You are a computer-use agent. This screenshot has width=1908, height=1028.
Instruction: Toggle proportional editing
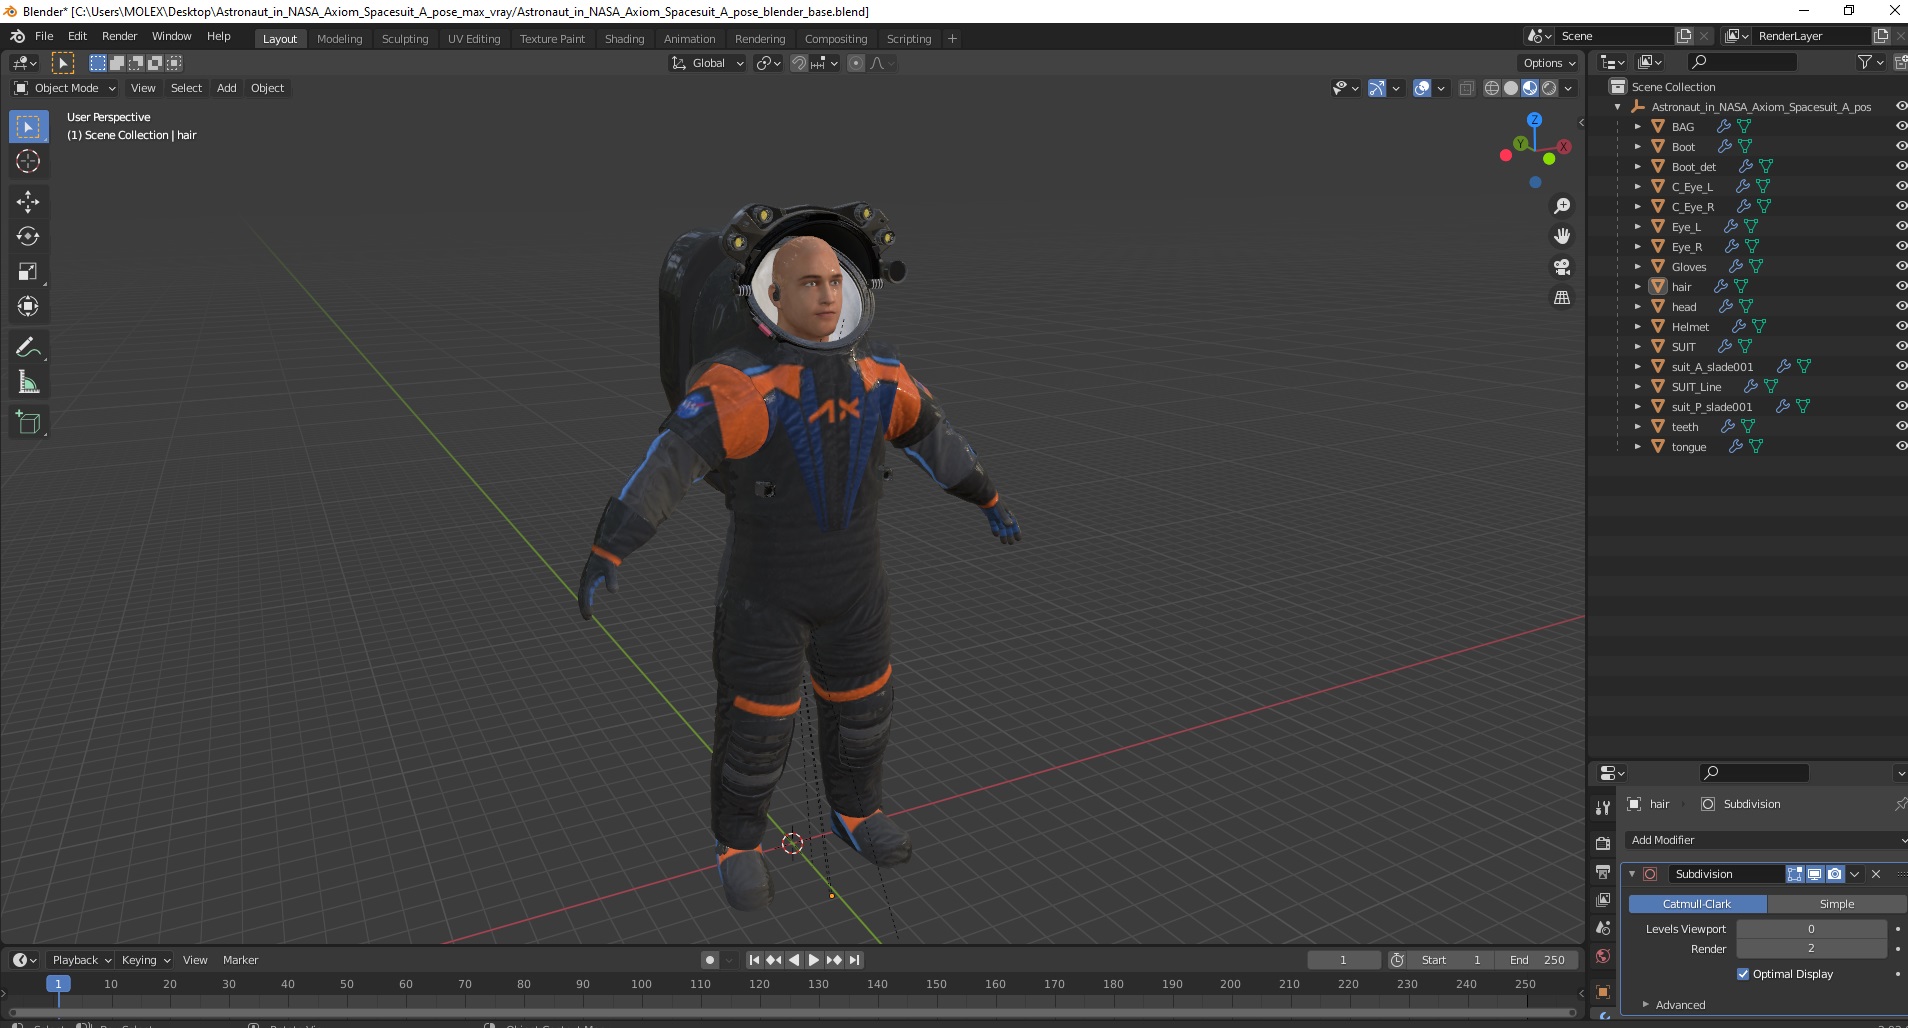856,63
